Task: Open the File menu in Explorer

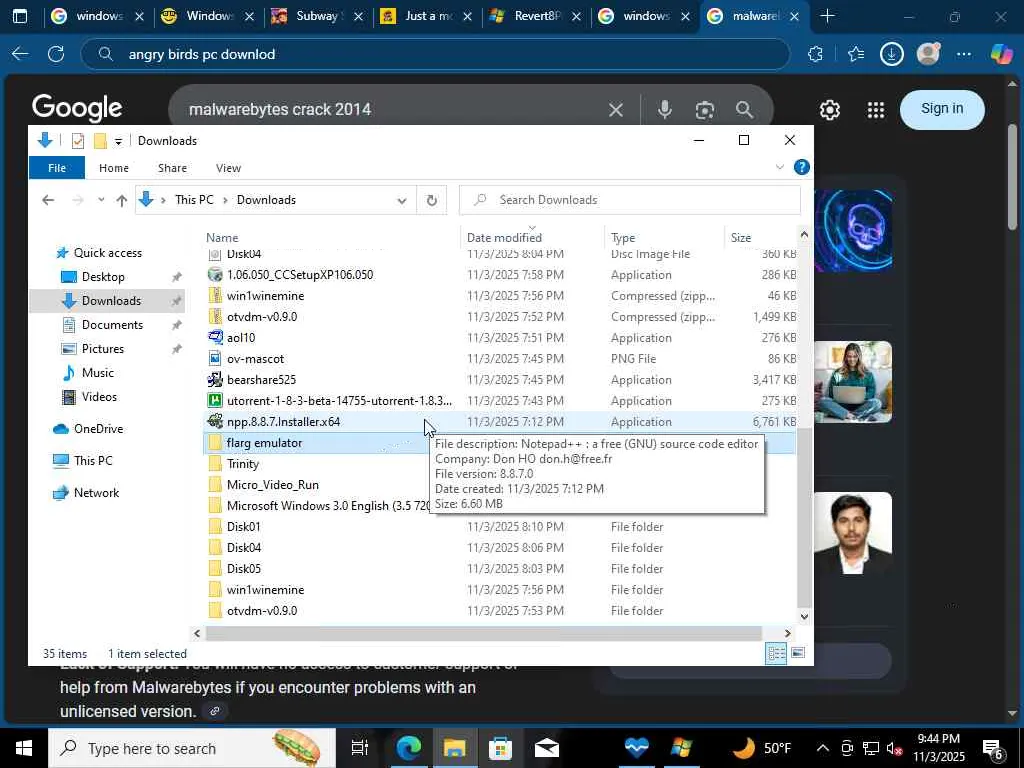Action: [x=57, y=168]
